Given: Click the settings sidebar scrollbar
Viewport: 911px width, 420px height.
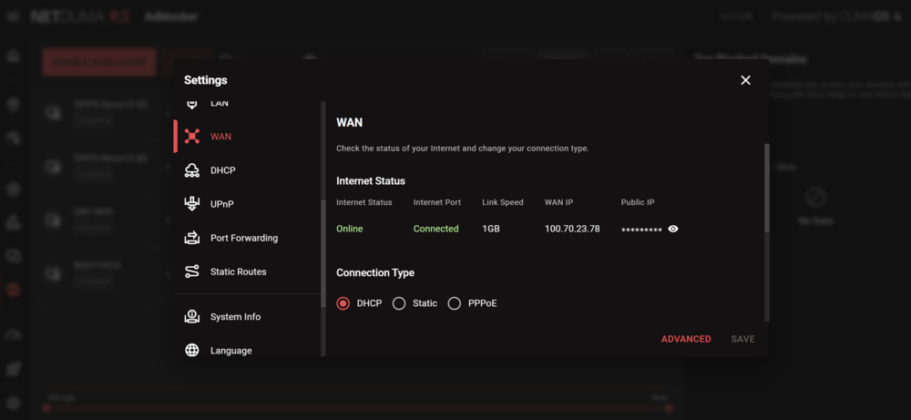Looking at the screenshot, I should pos(323,253).
